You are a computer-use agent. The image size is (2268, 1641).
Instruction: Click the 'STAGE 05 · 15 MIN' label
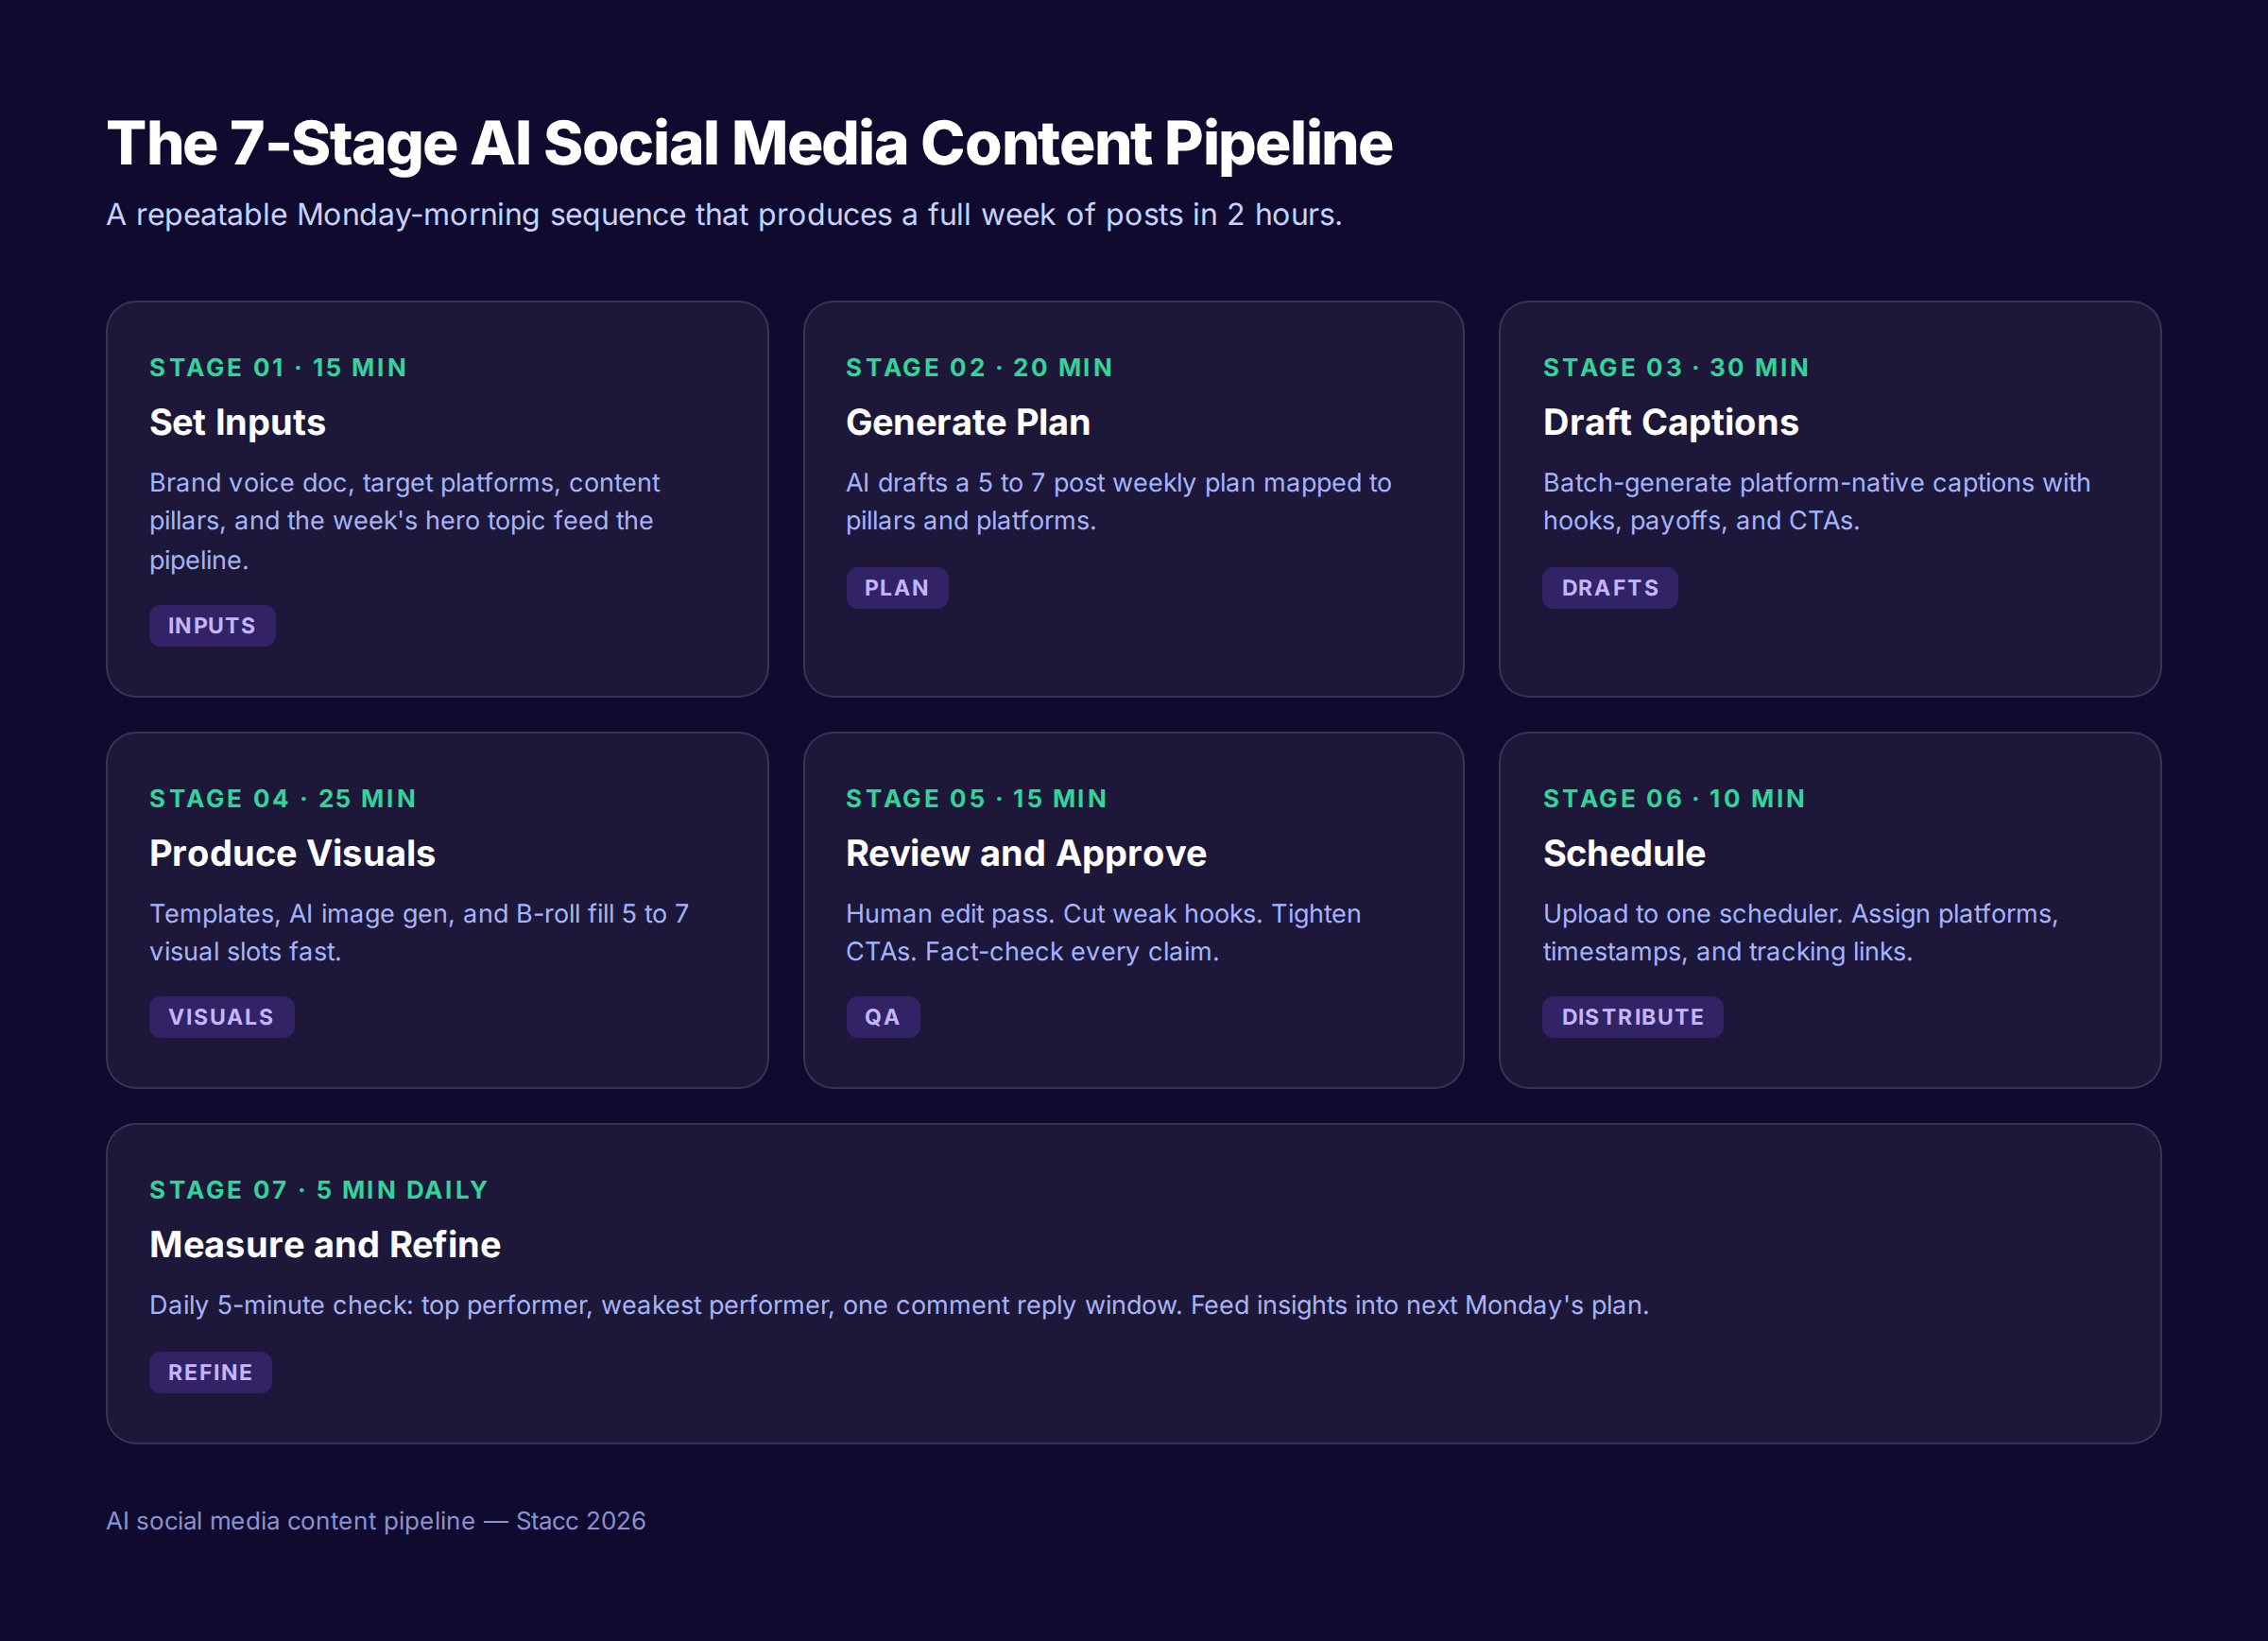[977, 798]
